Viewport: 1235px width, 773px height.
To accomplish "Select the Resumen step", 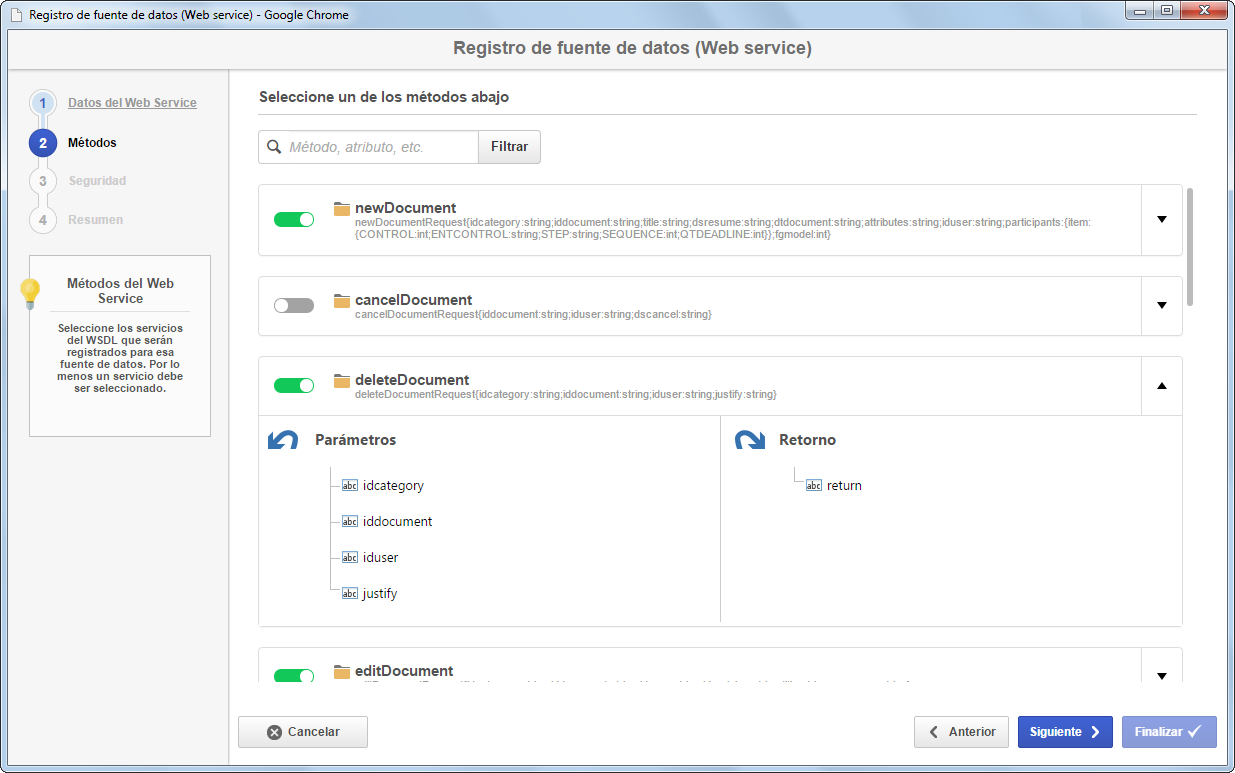I will [x=96, y=219].
